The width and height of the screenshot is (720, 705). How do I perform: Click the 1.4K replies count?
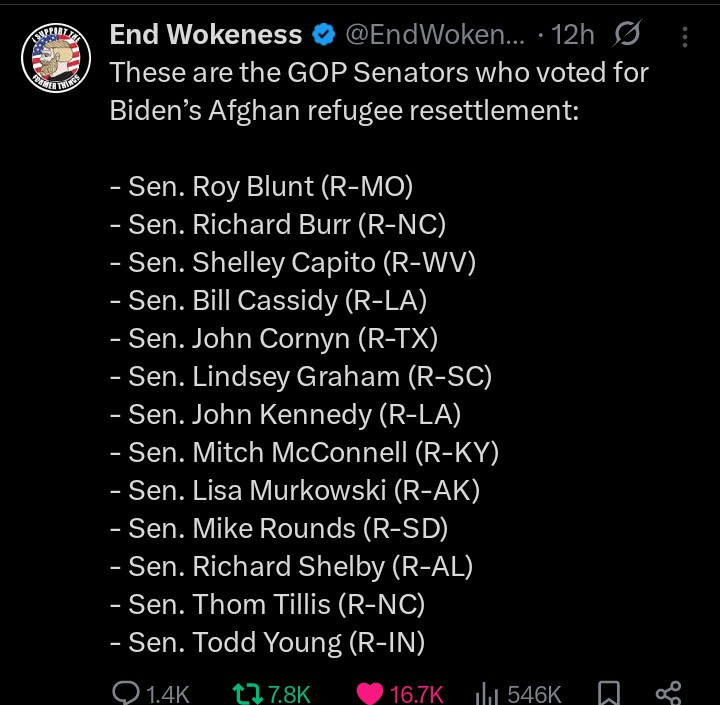click(167, 693)
